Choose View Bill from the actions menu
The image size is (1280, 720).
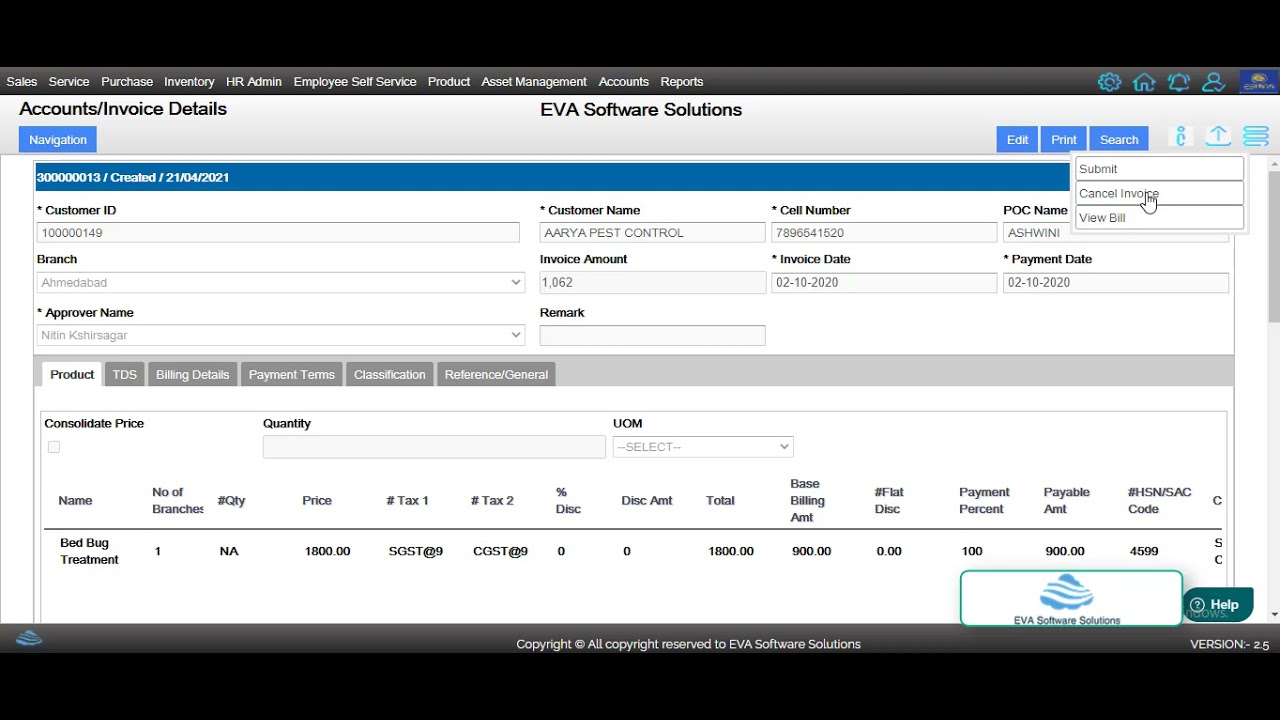(1159, 217)
